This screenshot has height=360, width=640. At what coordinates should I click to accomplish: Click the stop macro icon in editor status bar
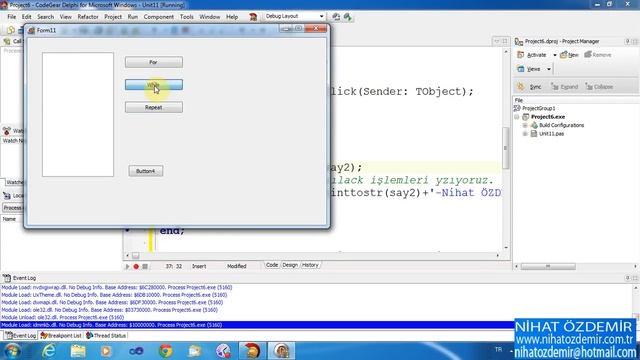[x=145, y=267]
